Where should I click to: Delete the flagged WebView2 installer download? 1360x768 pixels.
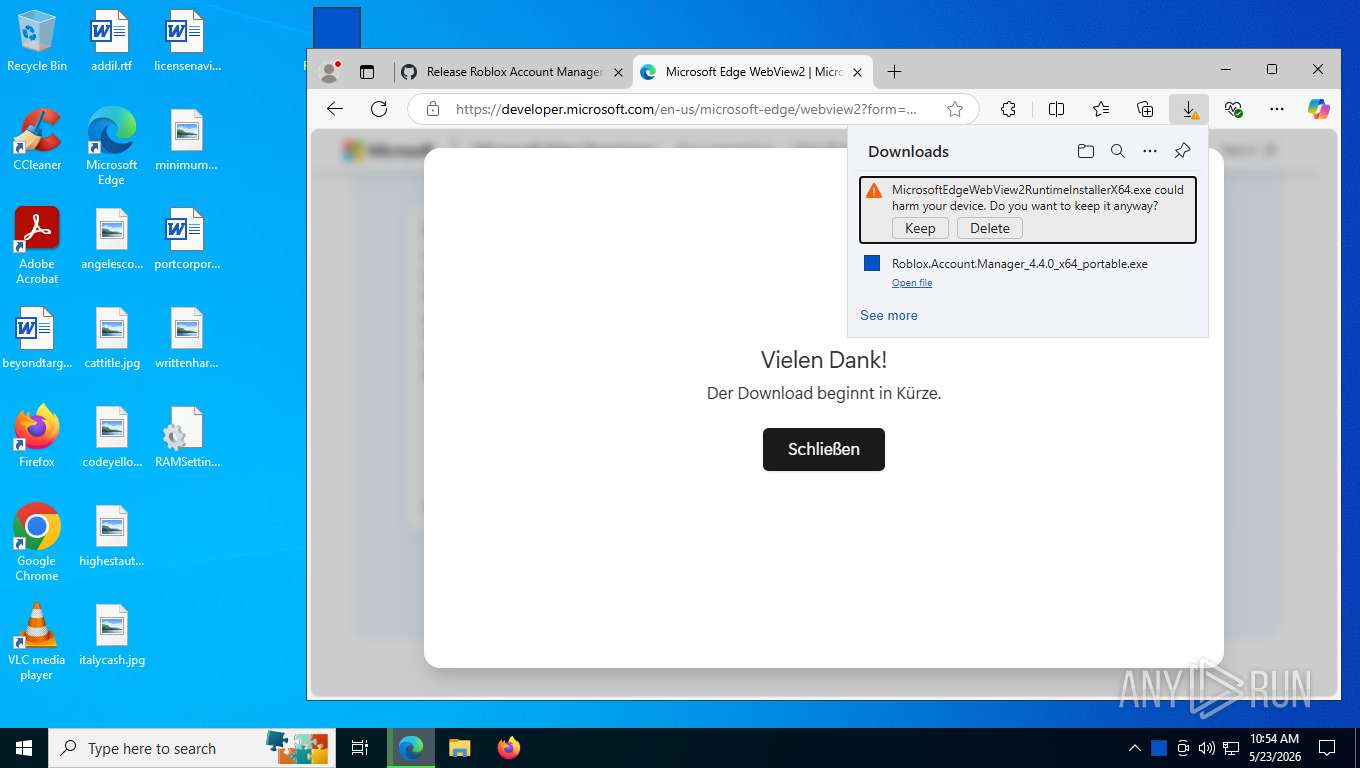(x=990, y=228)
